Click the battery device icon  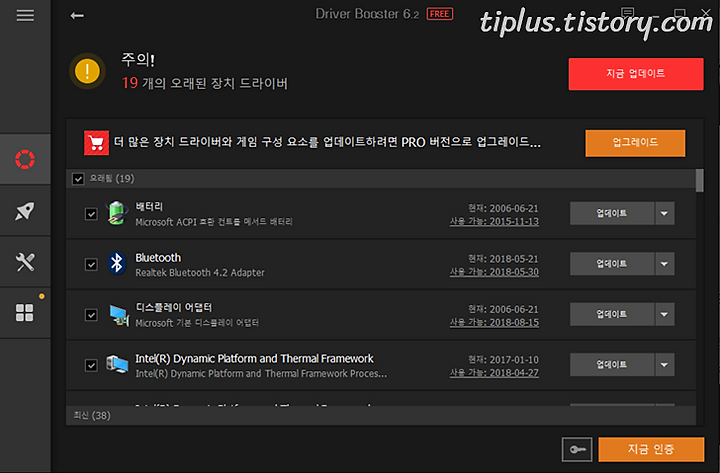point(117,213)
